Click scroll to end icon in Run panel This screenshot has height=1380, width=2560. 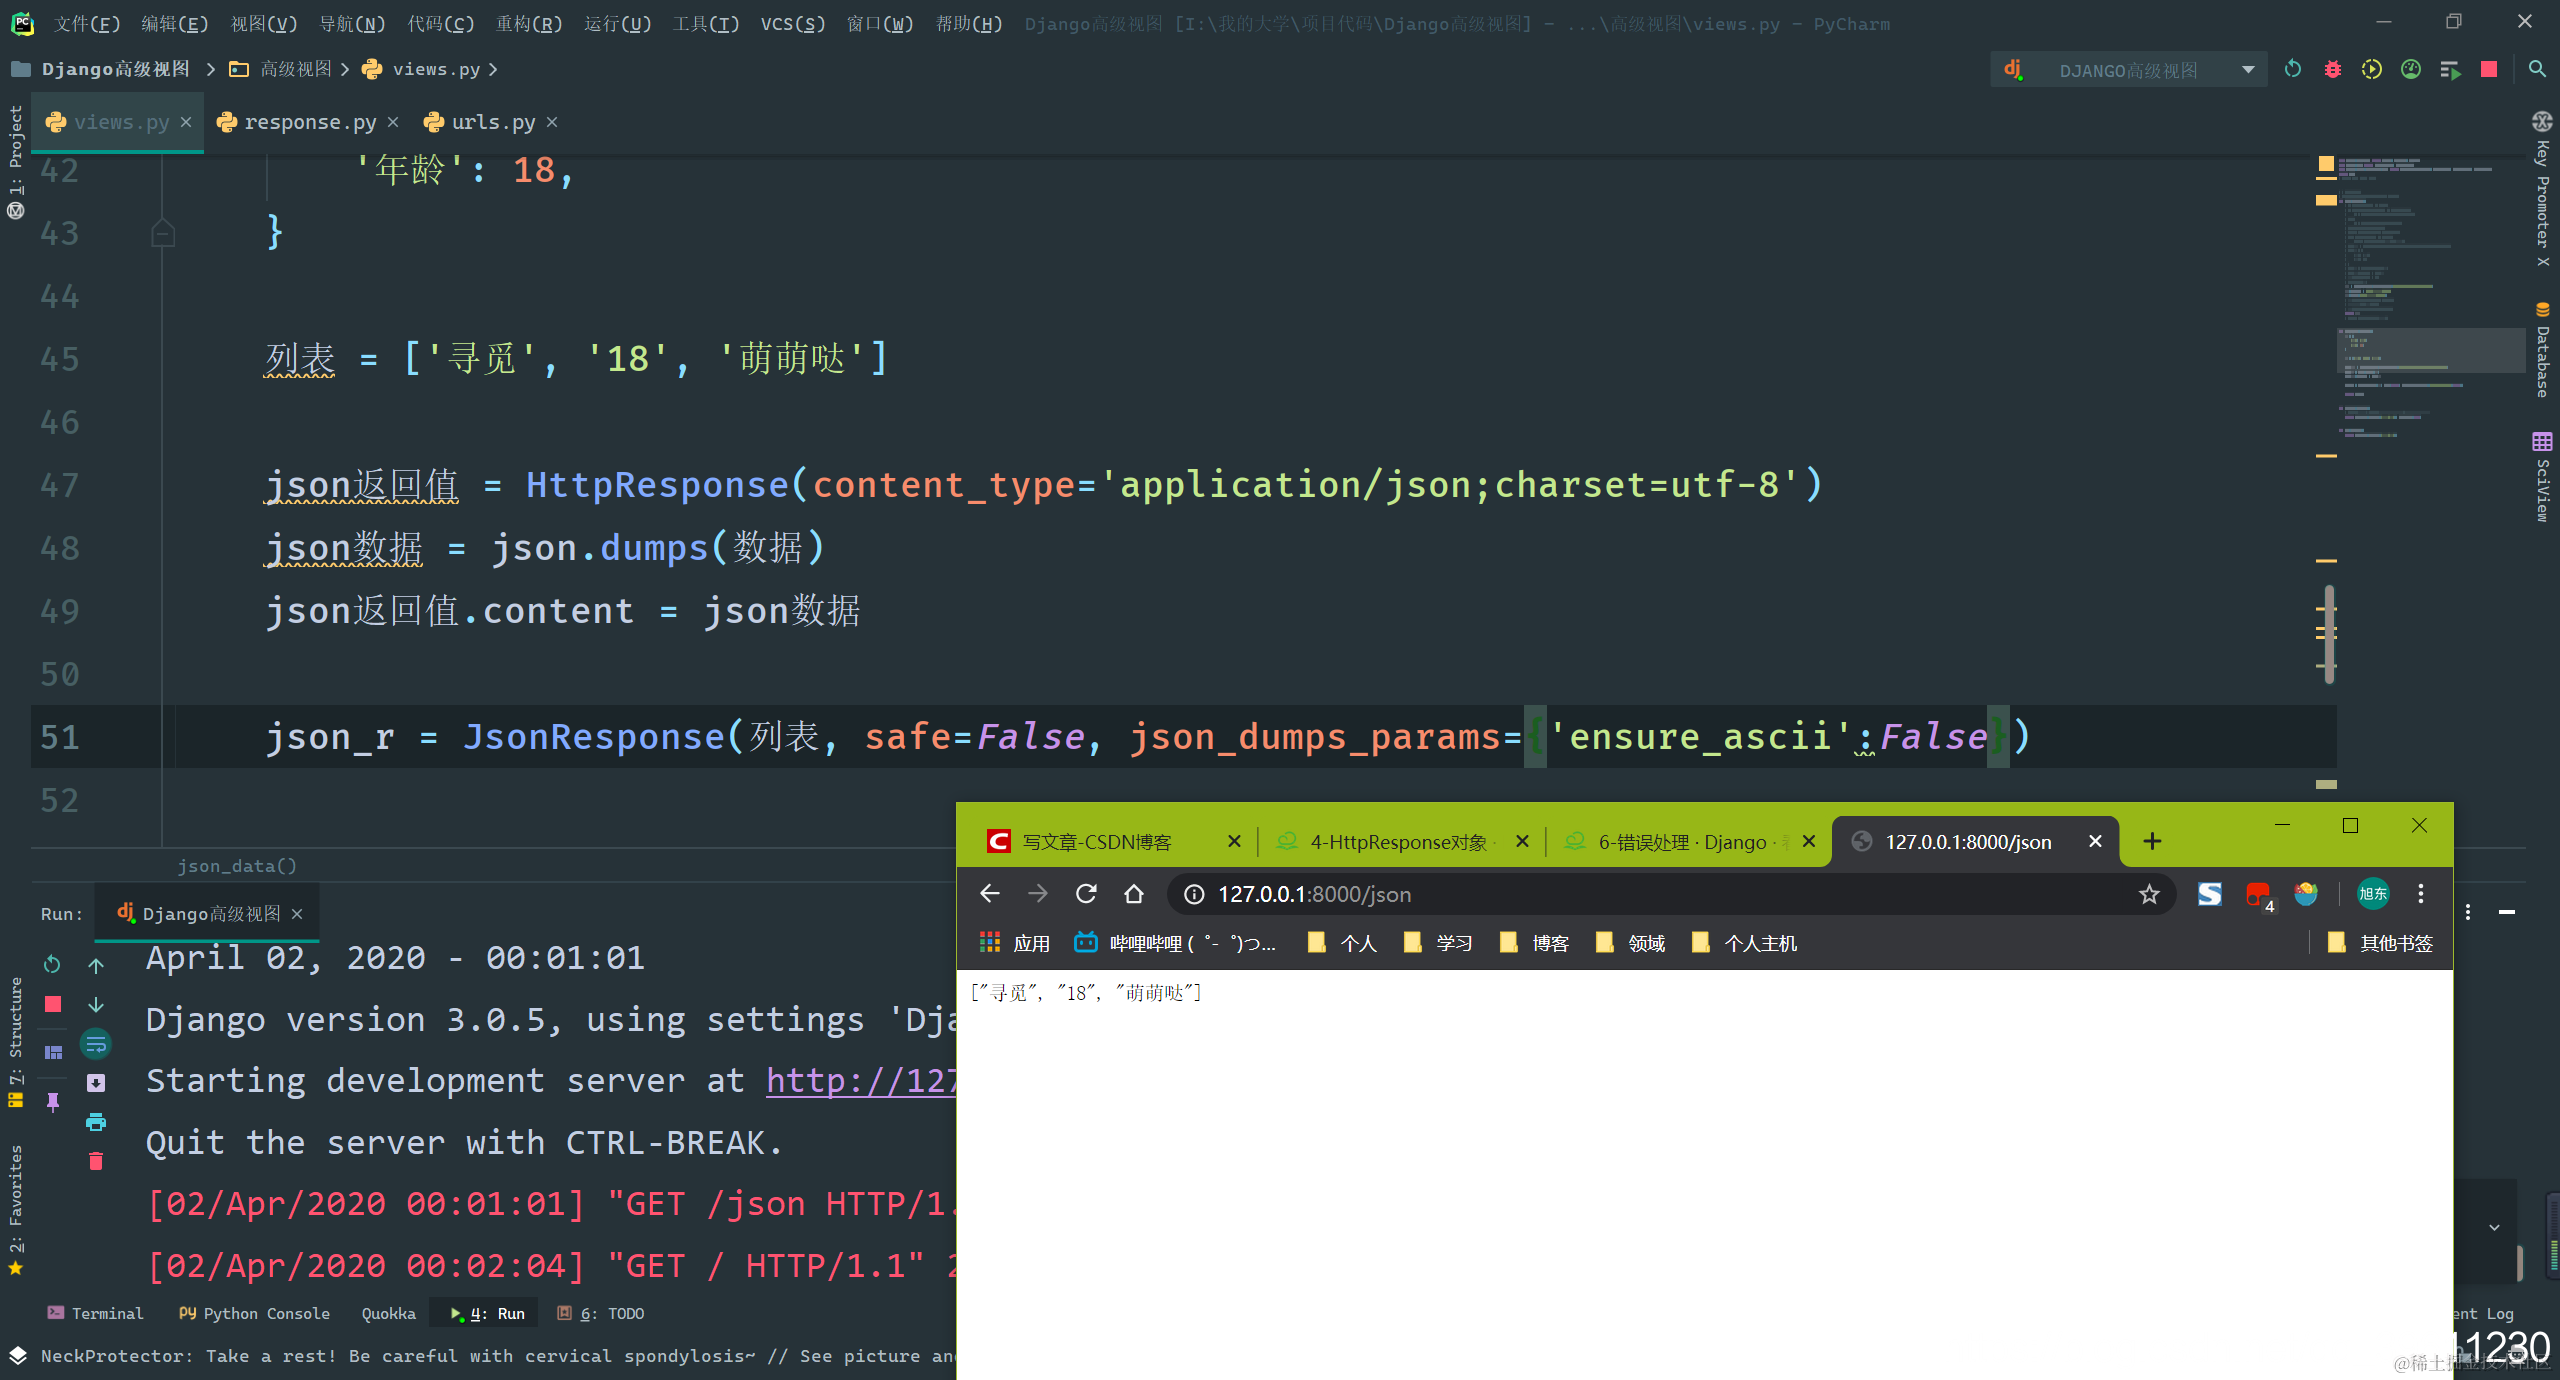[x=96, y=1083]
